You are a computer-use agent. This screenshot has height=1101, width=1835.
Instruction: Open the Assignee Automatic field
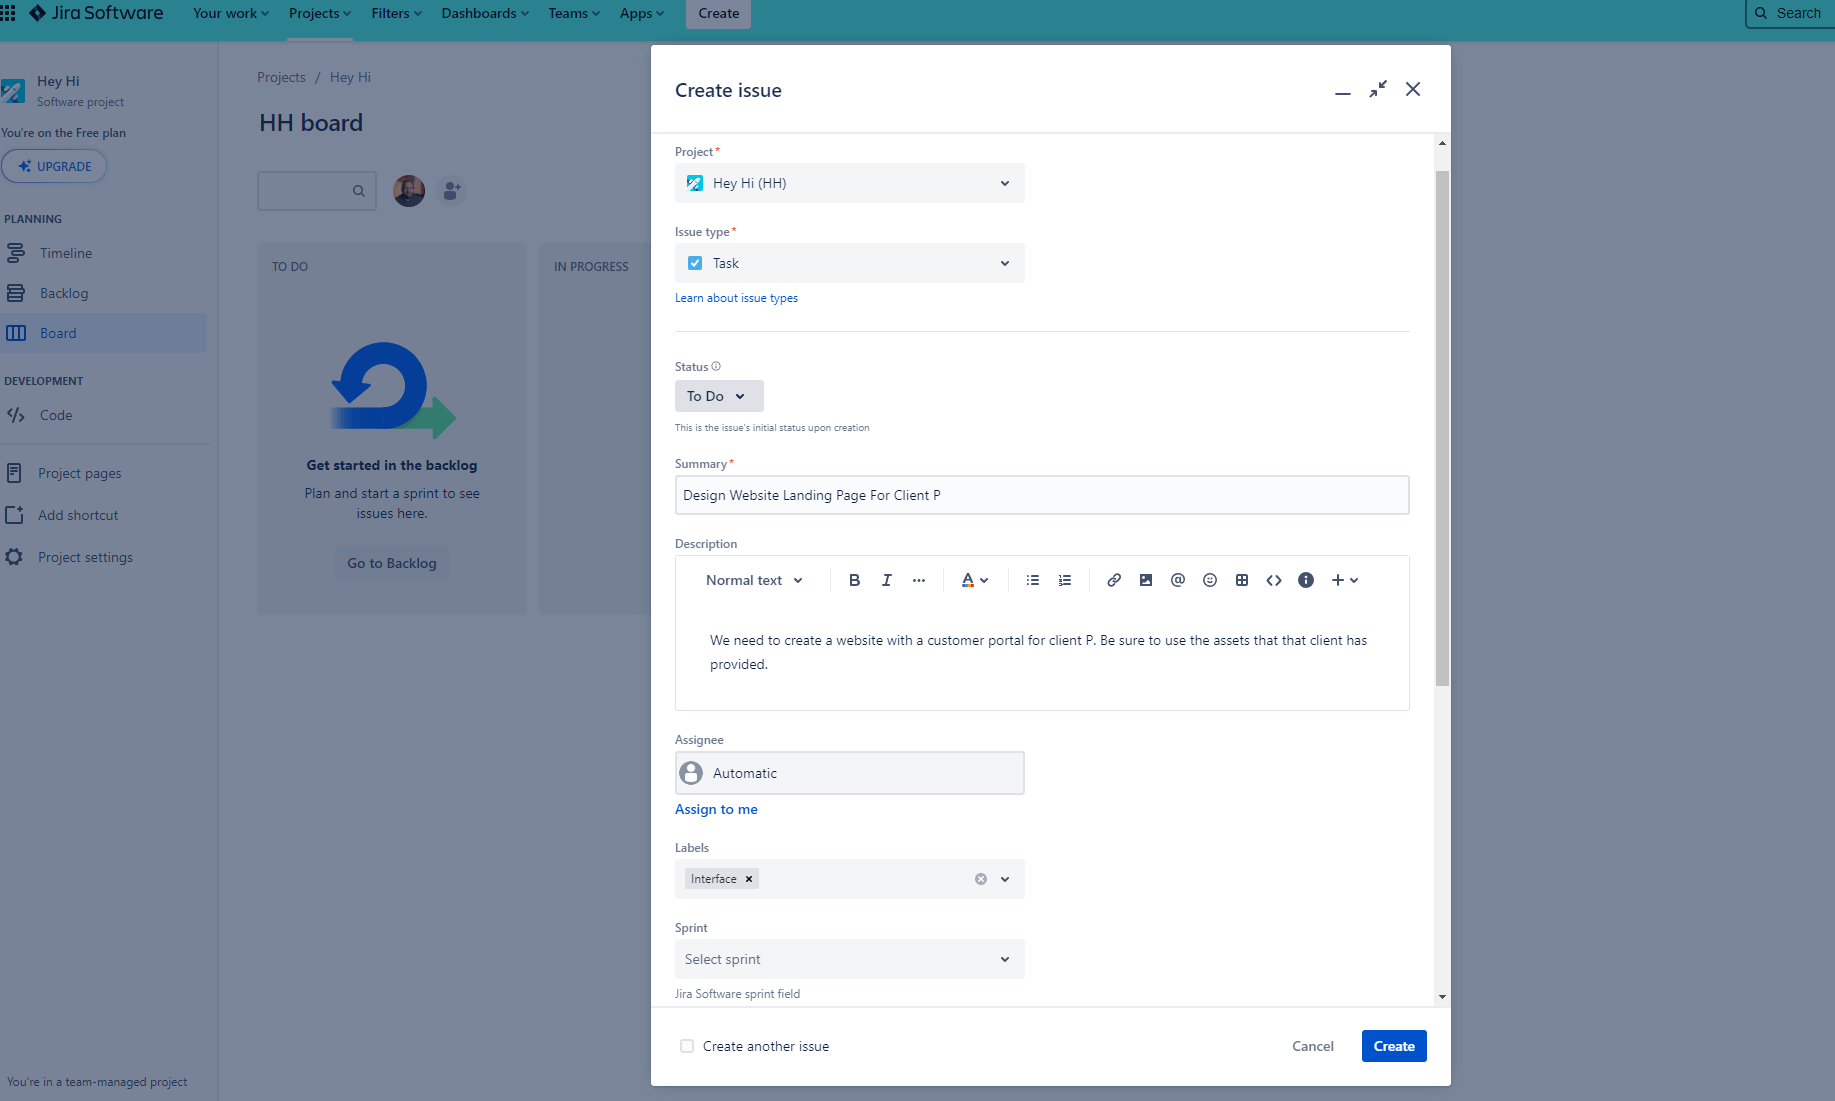849,773
